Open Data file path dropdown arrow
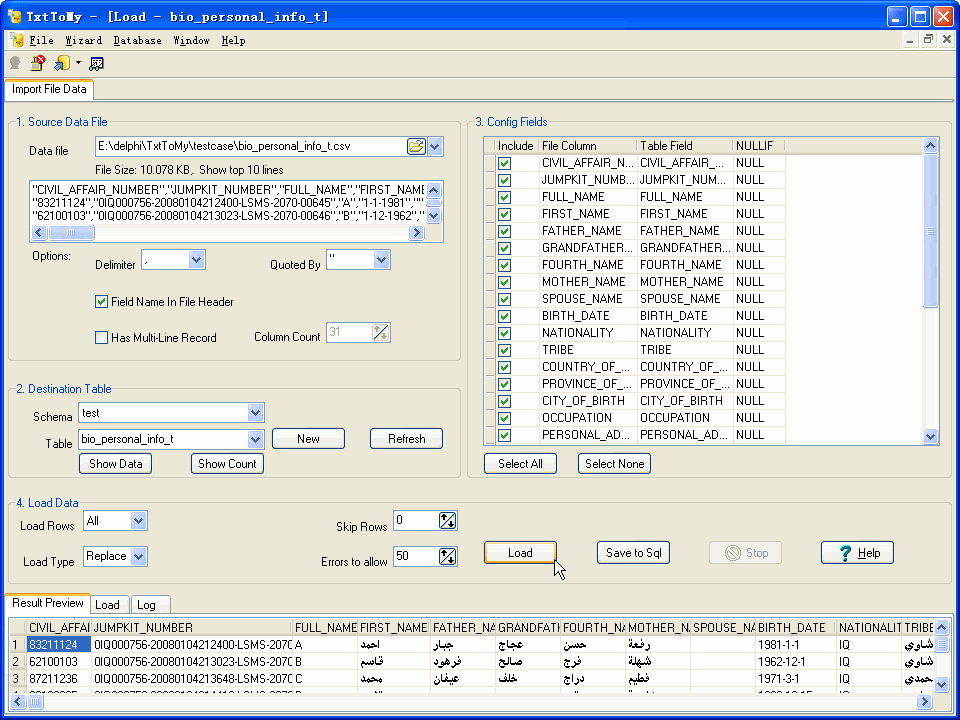This screenshot has width=960, height=720. point(435,146)
